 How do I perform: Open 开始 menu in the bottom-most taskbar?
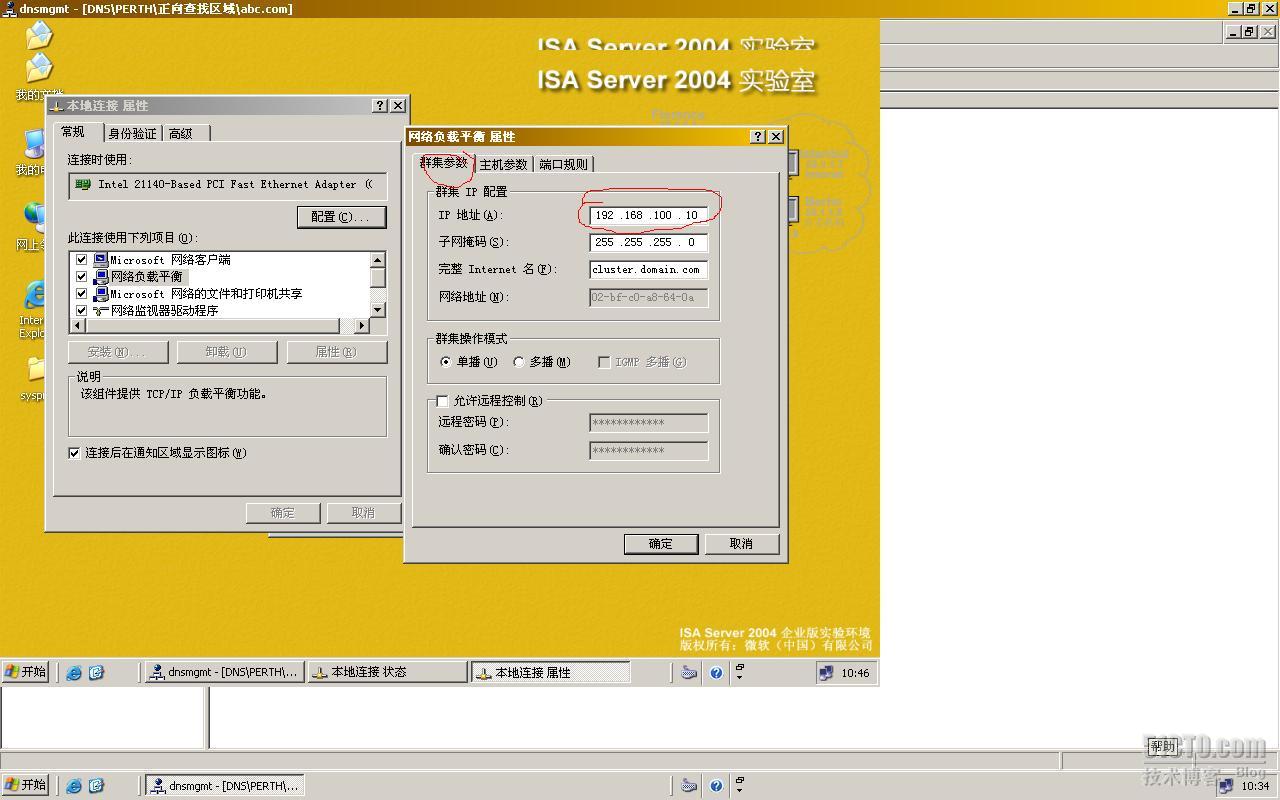tap(26, 786)
